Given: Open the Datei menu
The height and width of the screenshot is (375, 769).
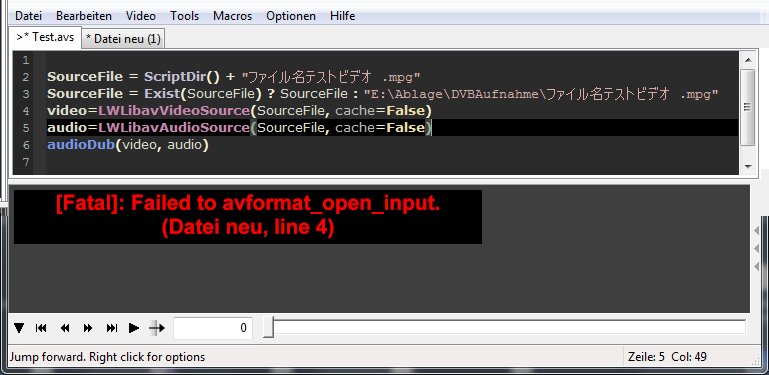Looking at the screenshot, I should pos(28,16).
